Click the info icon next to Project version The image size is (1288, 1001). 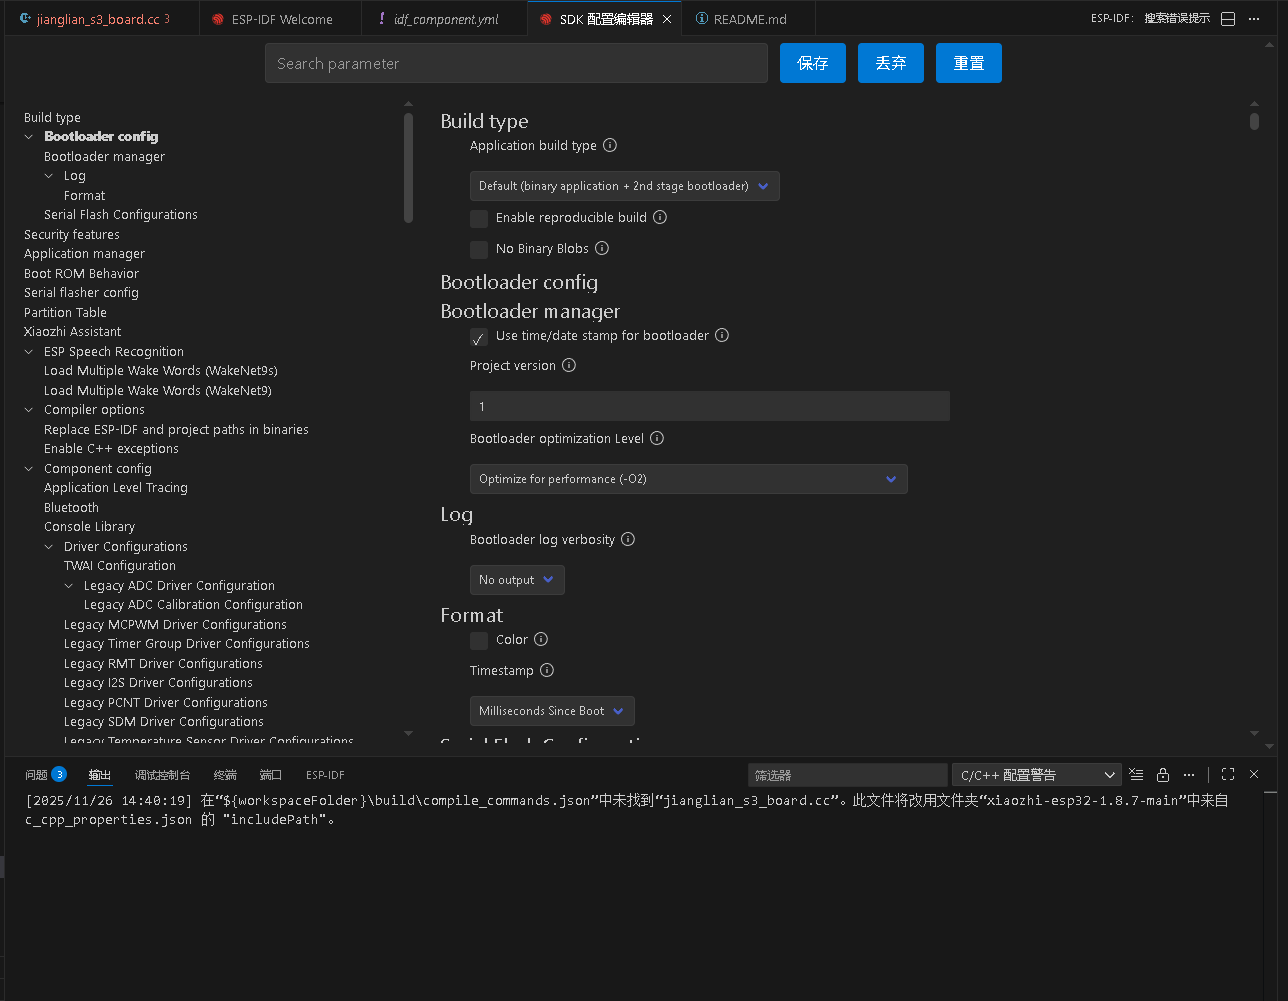click(x=568, y=366)
